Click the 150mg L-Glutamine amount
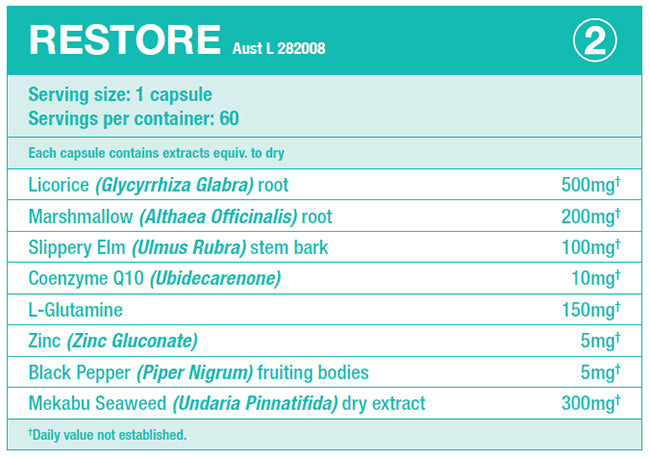The height and width of the screenshot is (459, 650). (x=589, y=310)
